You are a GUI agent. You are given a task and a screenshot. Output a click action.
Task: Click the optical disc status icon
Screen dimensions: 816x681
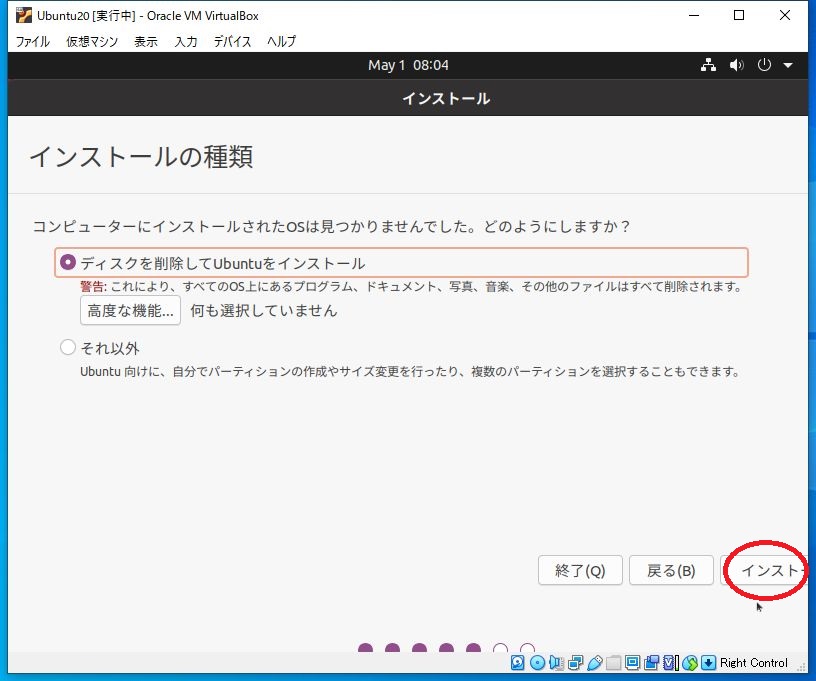pos(537,662)
